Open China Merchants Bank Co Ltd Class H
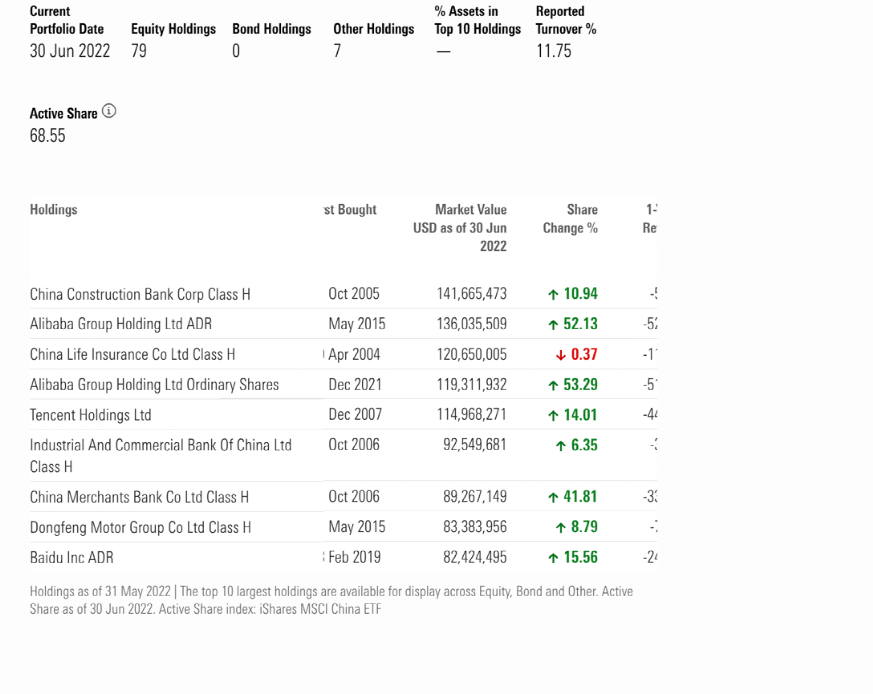873x694 pixels. point(139,497)
